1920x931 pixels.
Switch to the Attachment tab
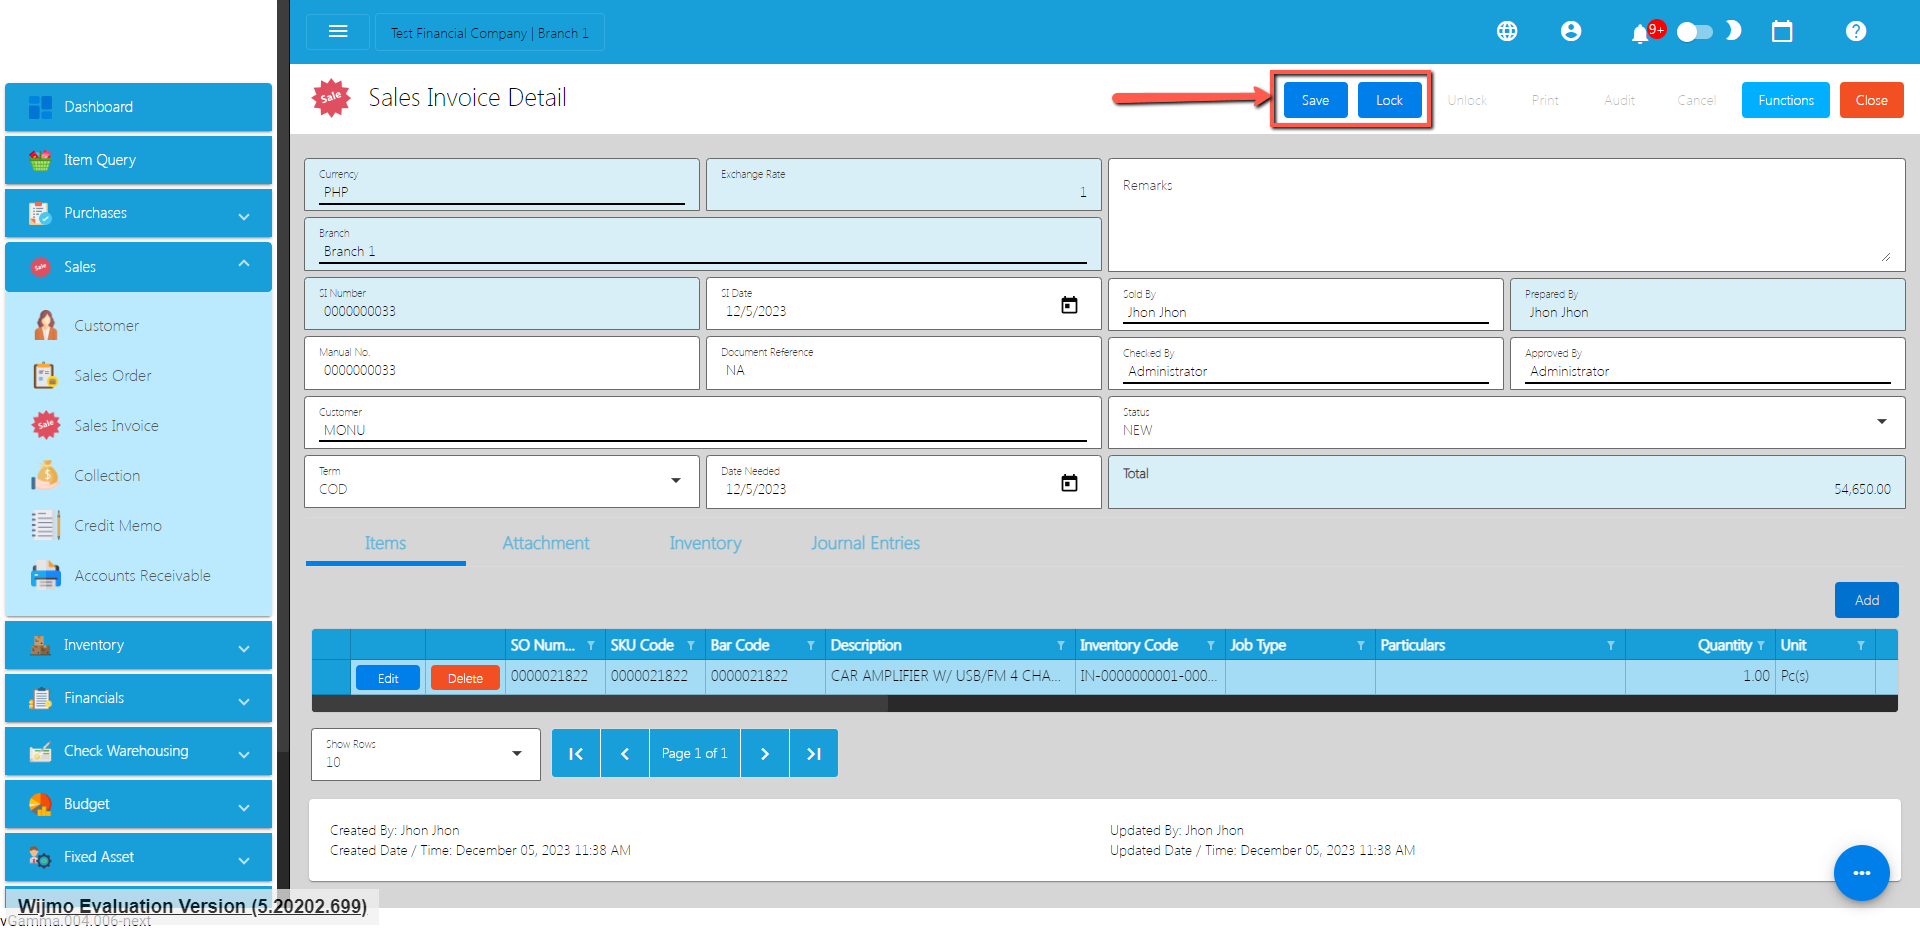[x=546, y=543]
